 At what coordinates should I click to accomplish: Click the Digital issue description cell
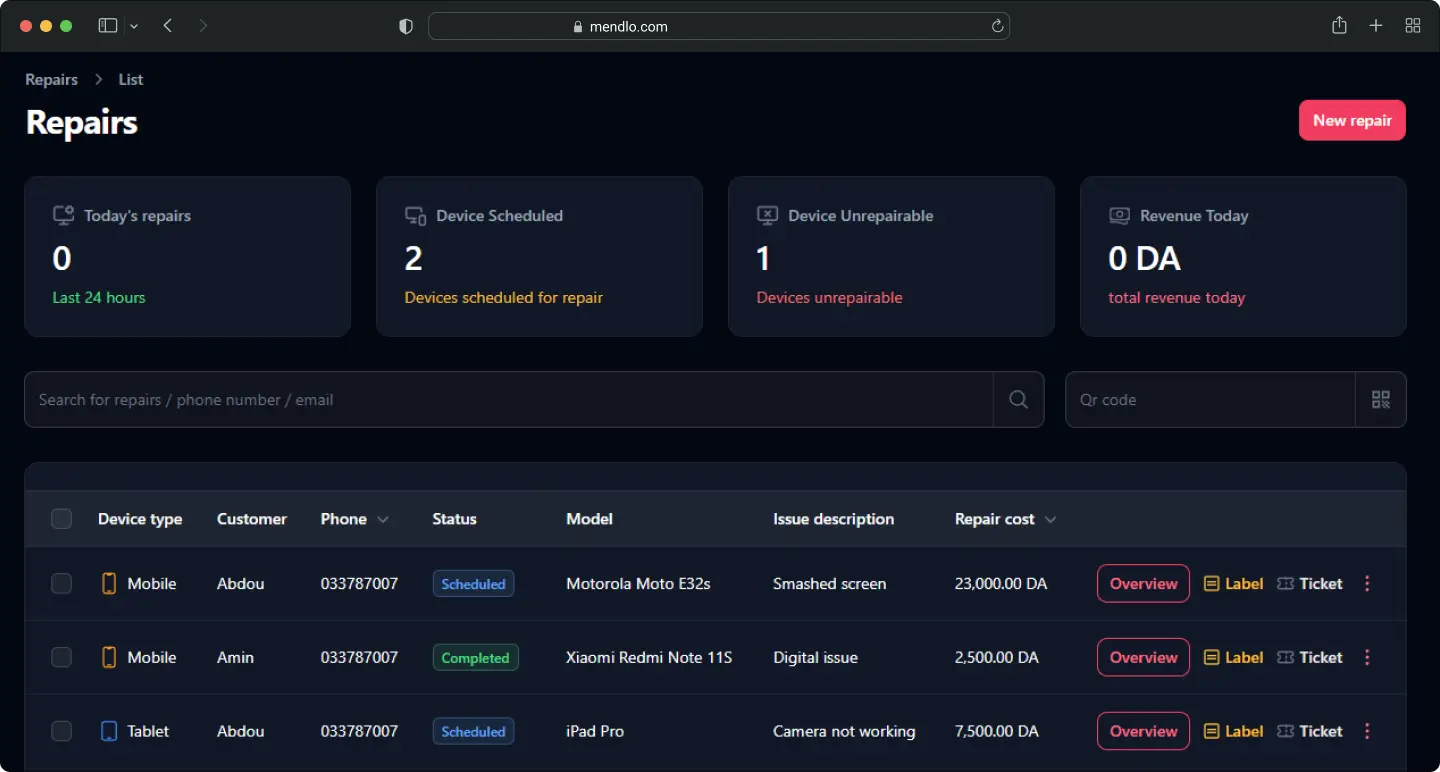pos(815,657)
